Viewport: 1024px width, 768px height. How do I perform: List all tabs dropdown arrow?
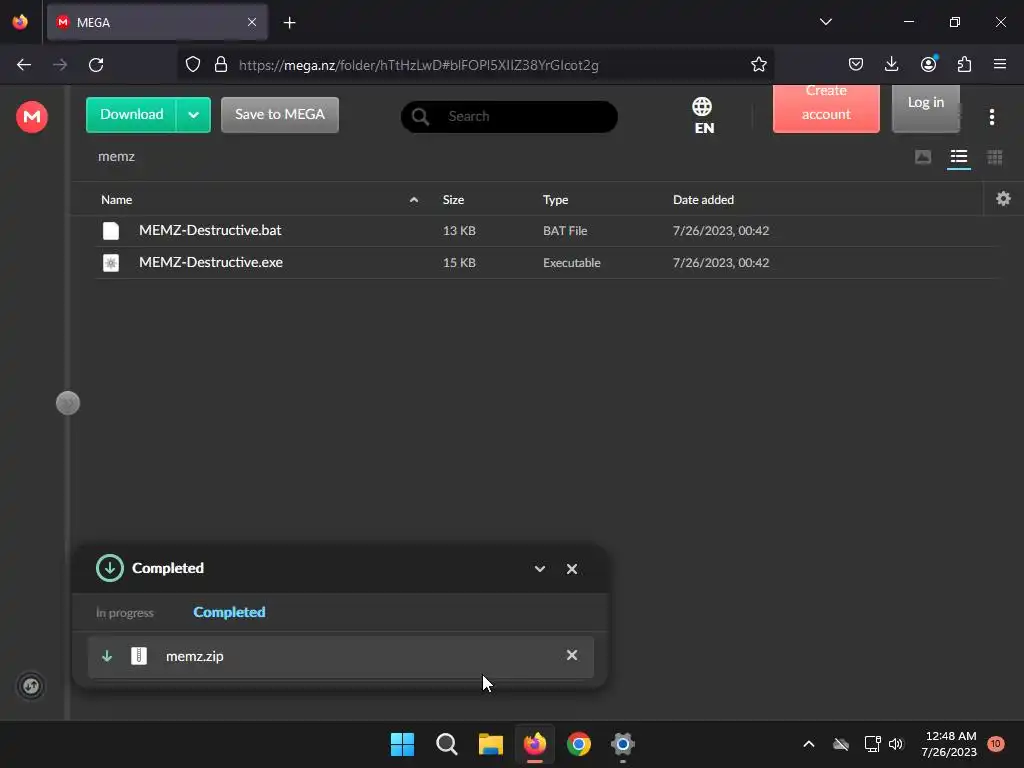pos(825,22)
